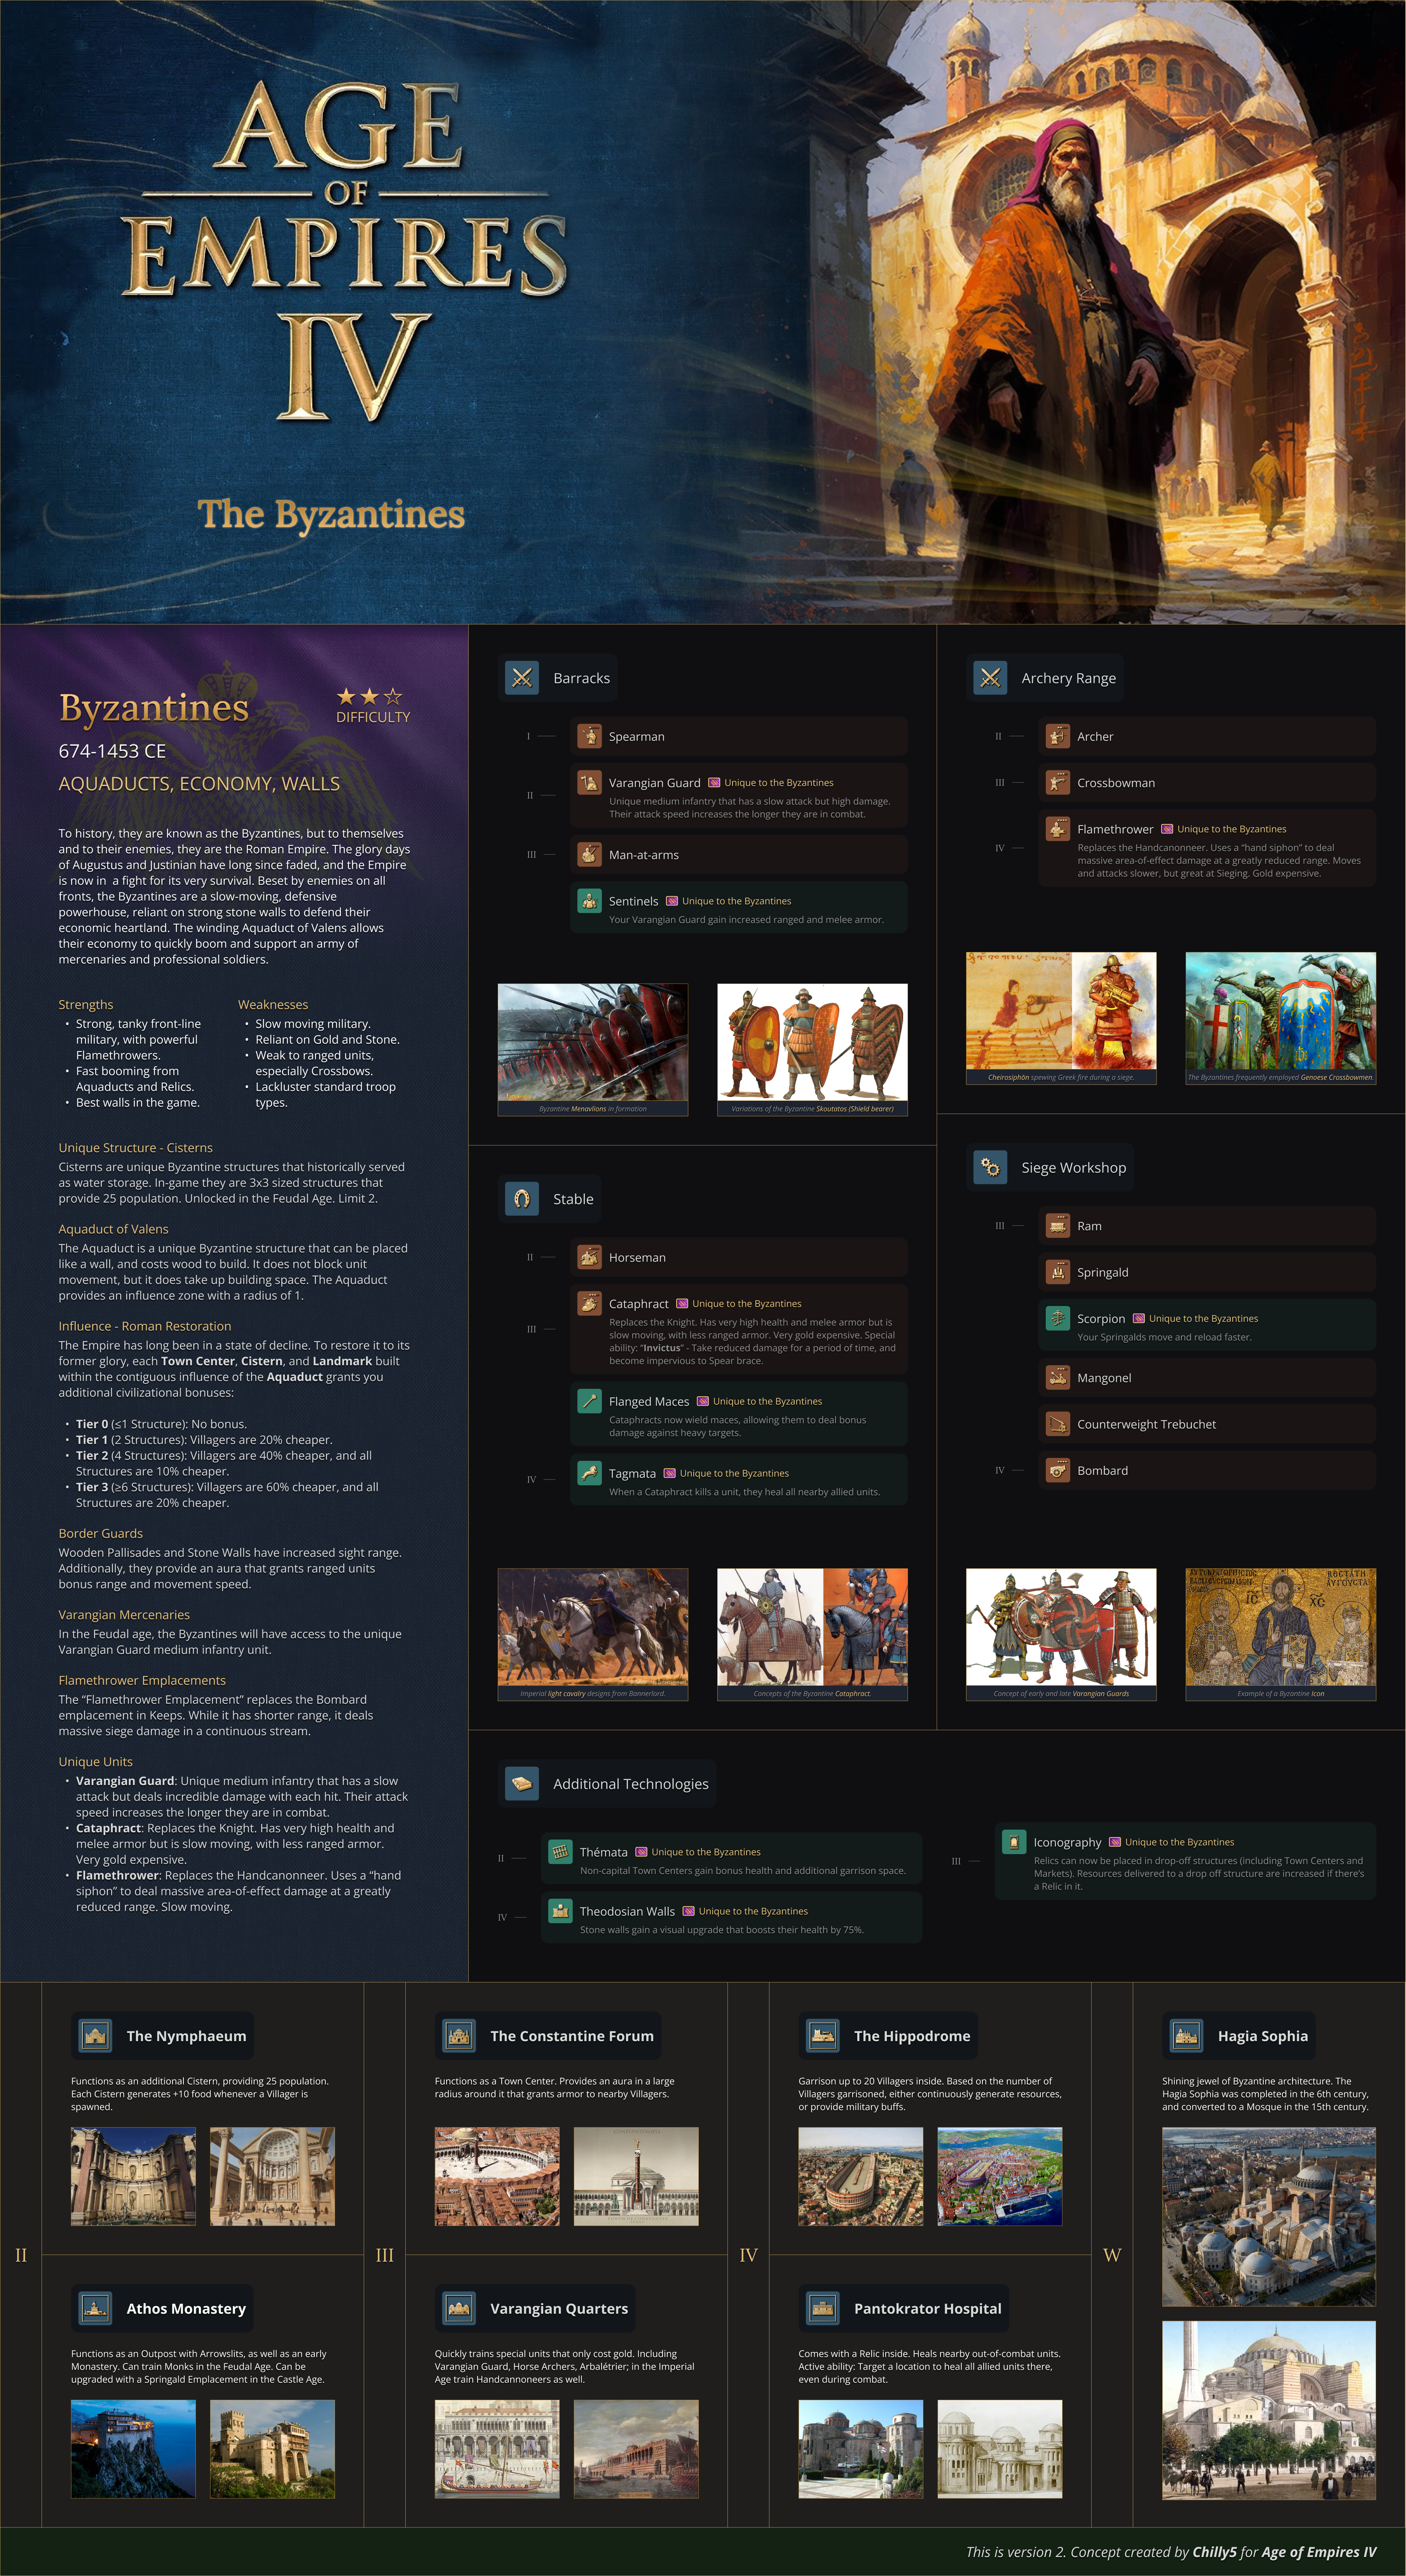Click the Siege Workshop gears icon
The height and width of the screenshot is (2576, 1406).
point(990,1167)
